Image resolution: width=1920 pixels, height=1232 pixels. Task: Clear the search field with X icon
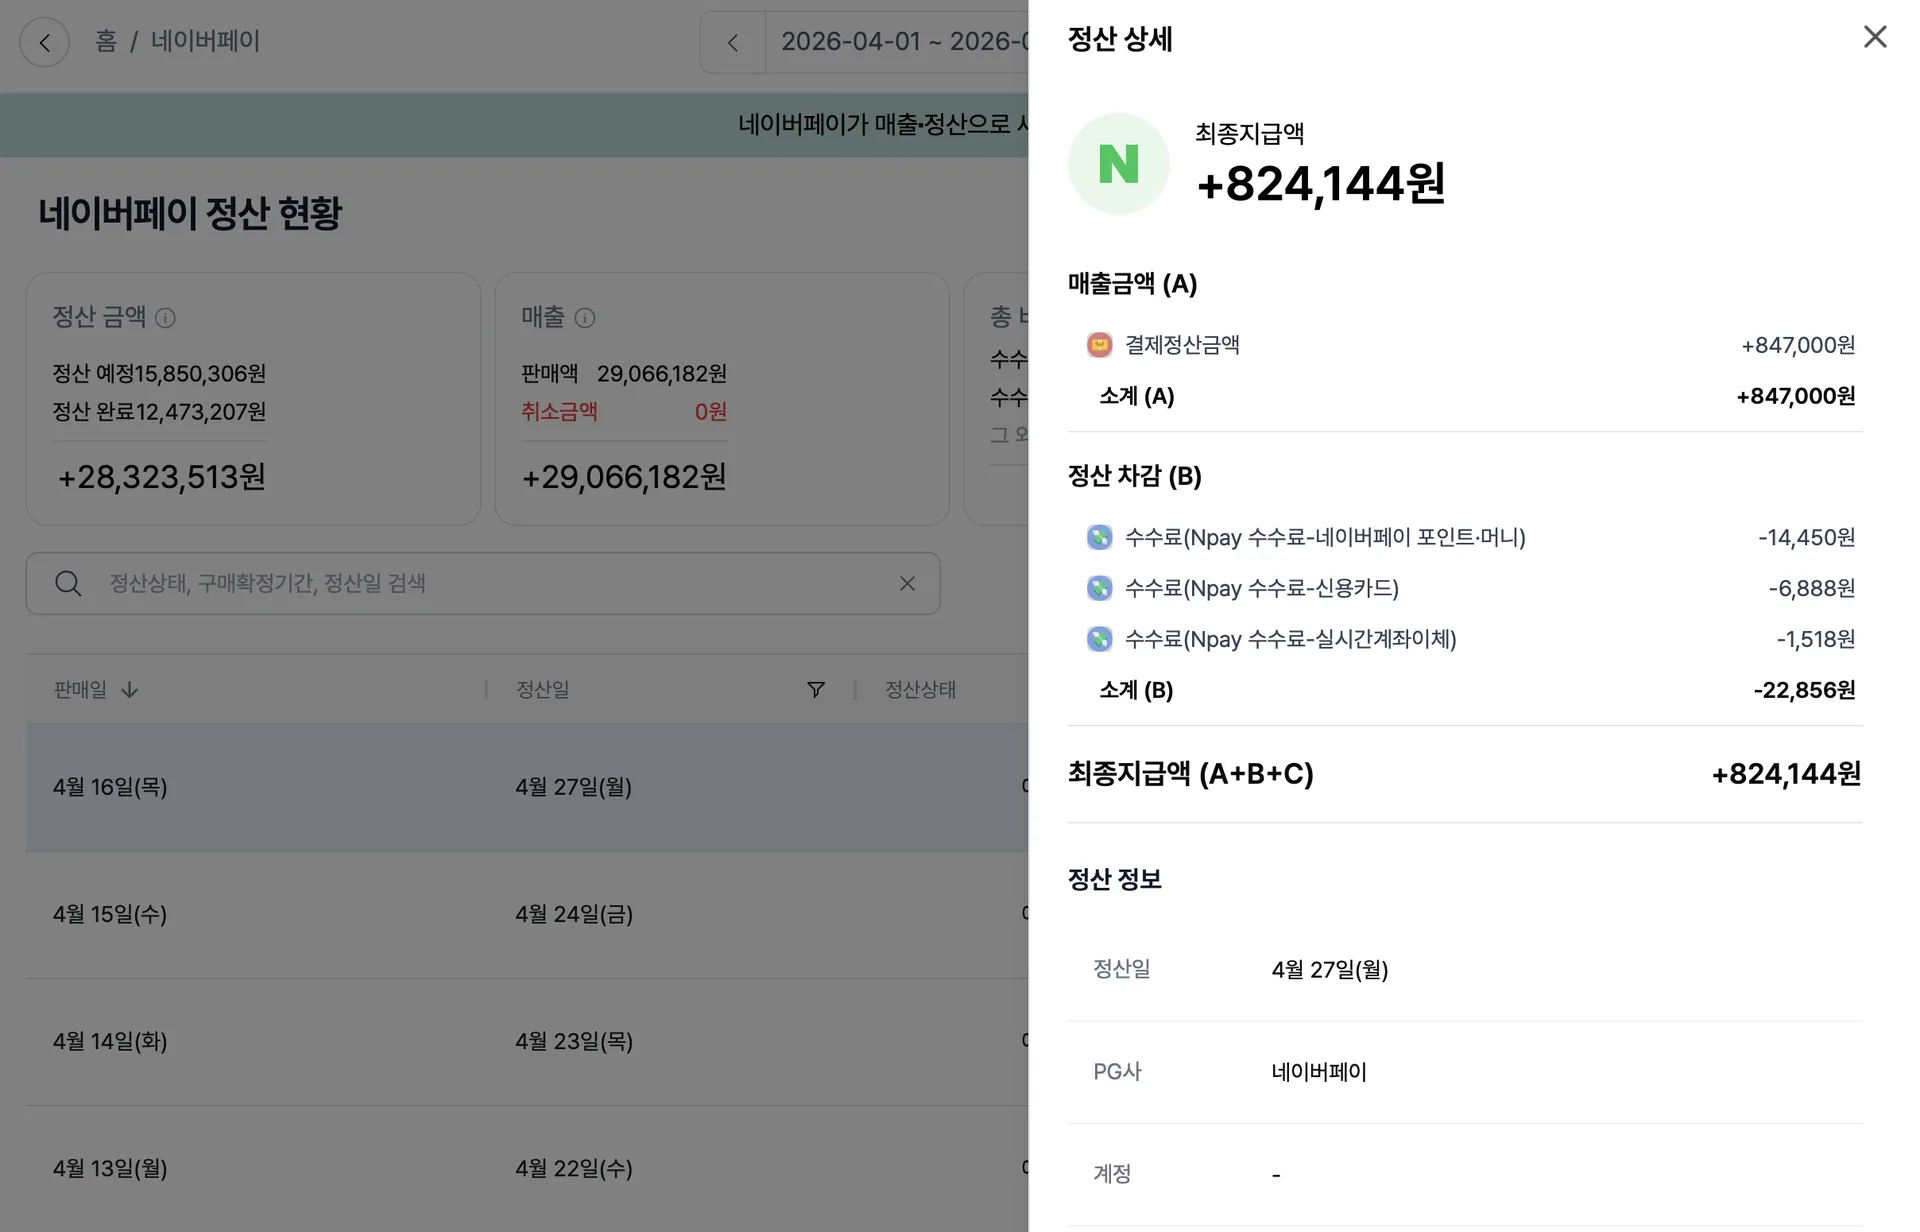tap(907, 583)
